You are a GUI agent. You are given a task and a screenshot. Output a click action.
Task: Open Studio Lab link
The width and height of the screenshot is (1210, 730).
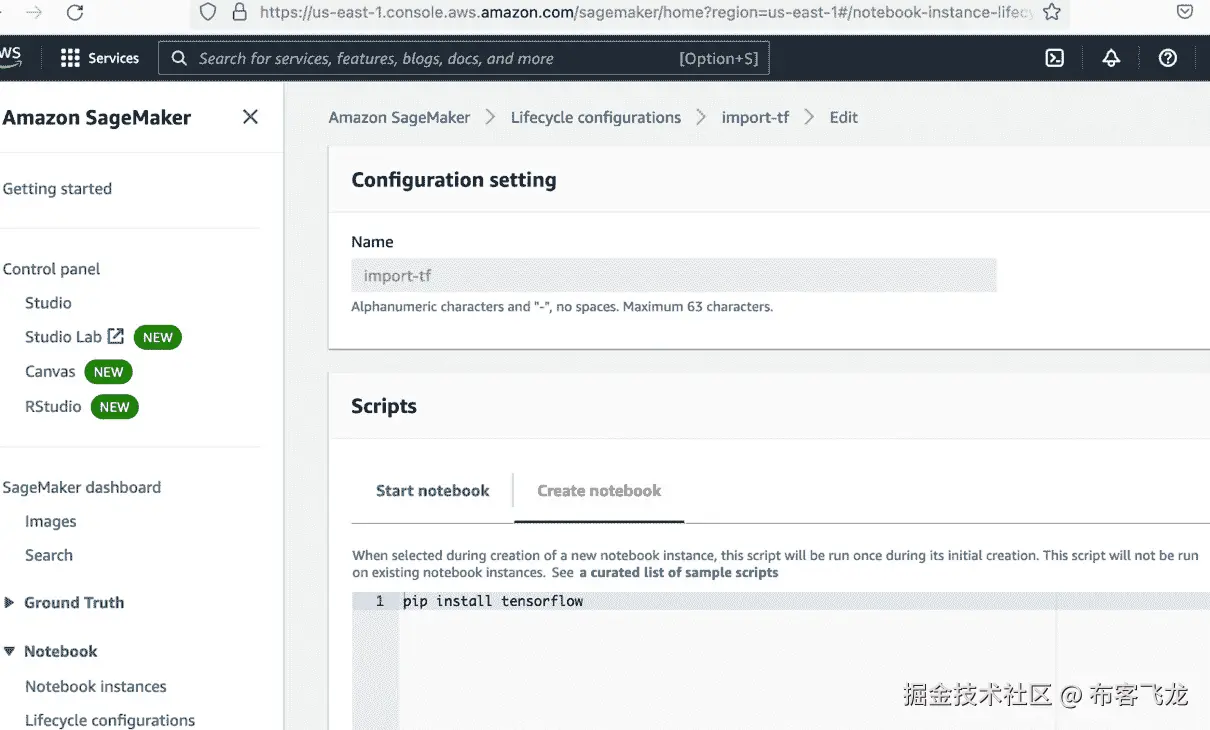[x=63, y=337]
